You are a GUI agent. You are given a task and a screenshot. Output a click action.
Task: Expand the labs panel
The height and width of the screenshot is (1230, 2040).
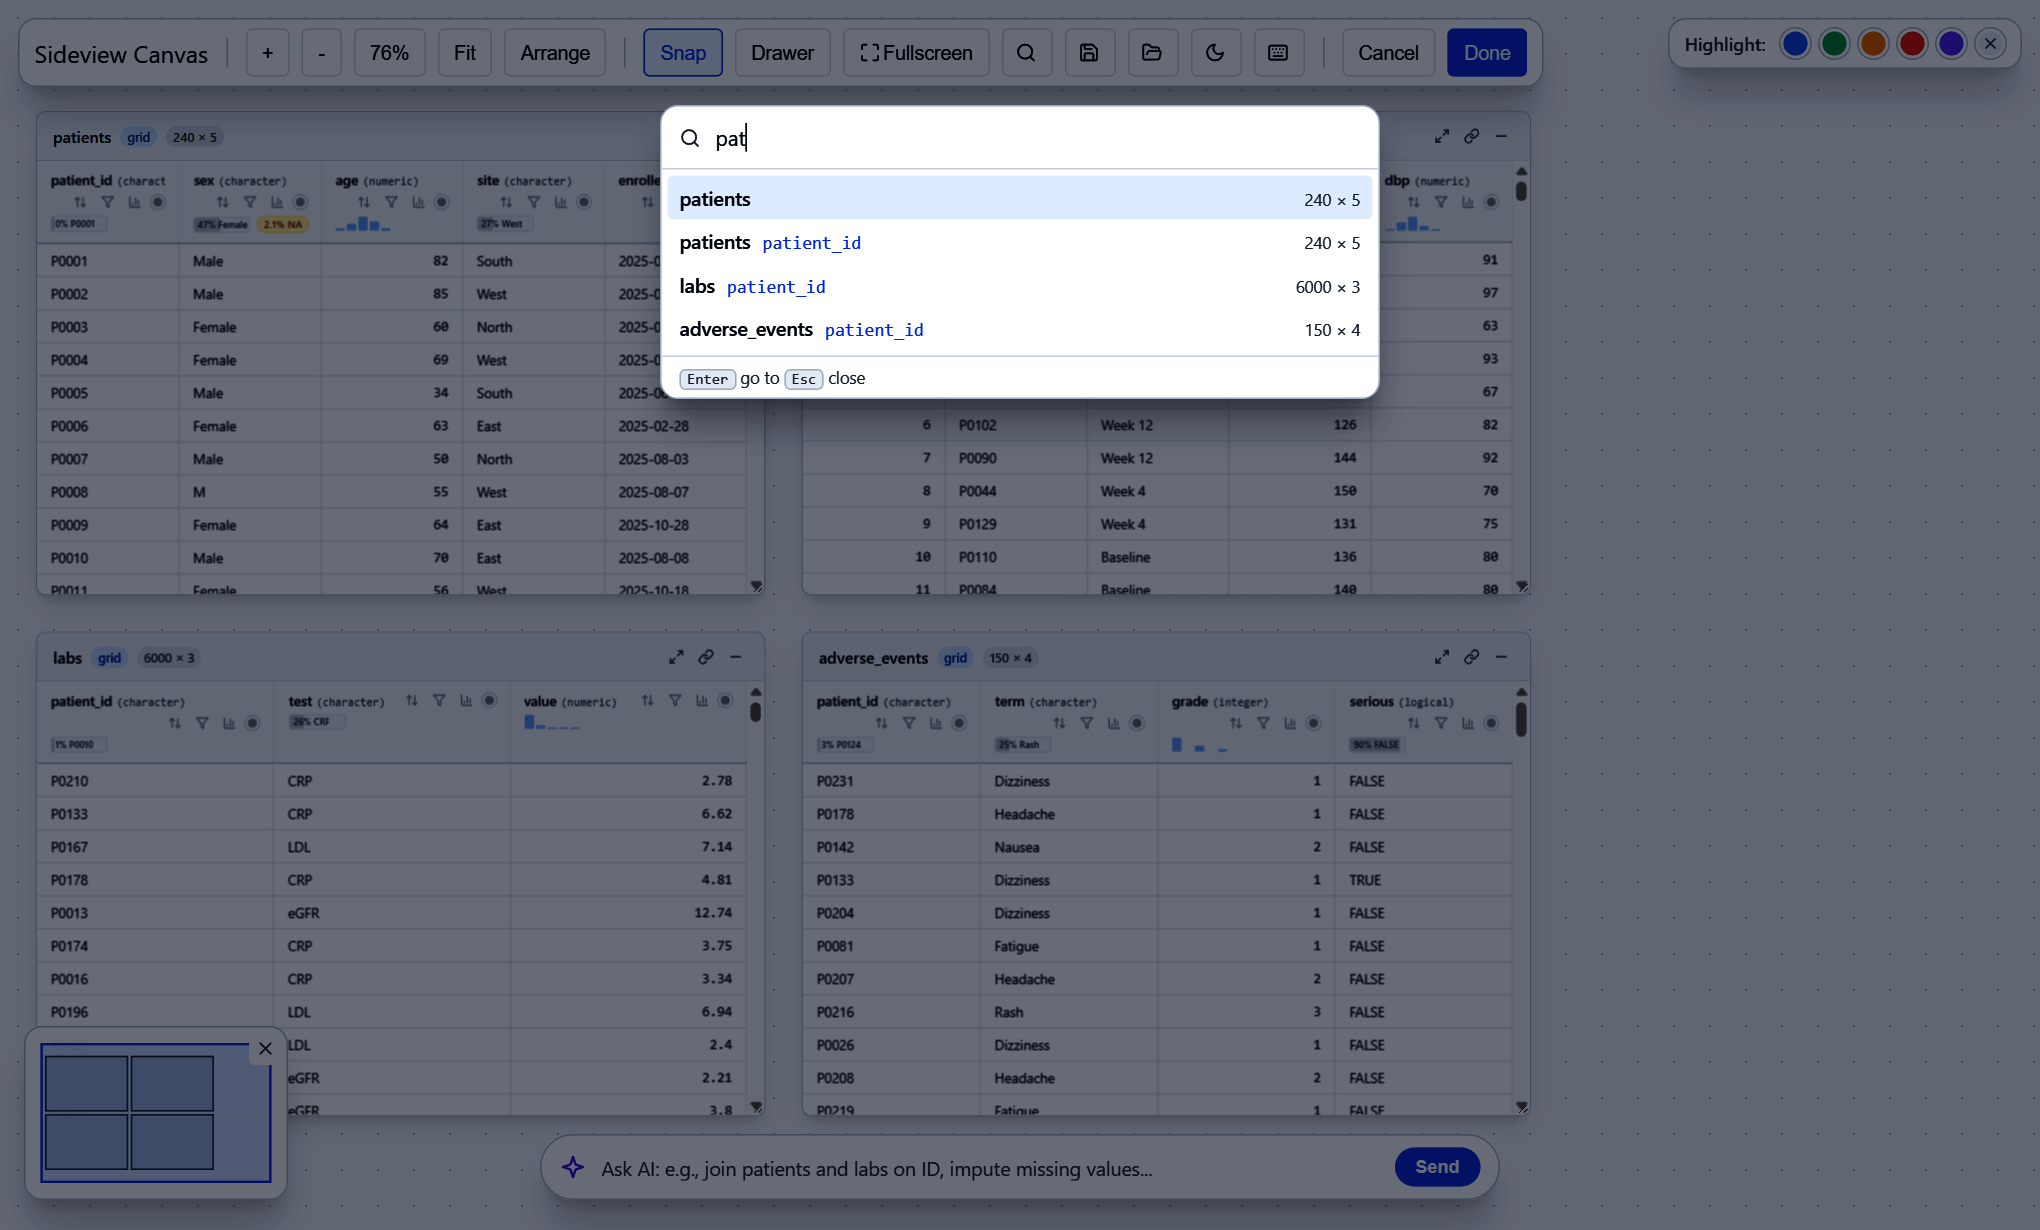pyautogui.click(x=676, y=657)
